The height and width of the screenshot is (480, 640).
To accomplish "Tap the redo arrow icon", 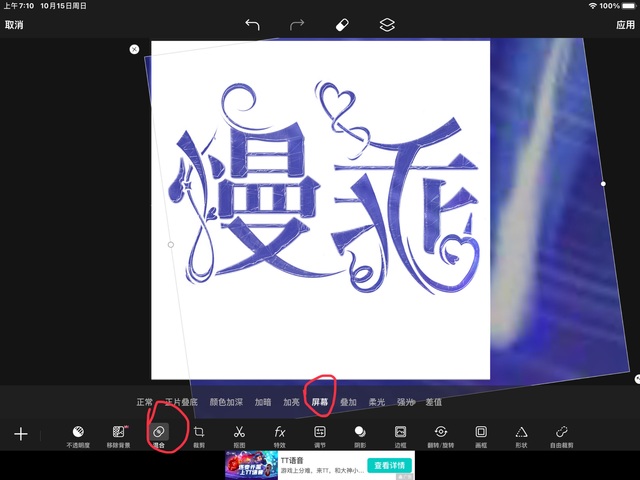I will 297,25.
